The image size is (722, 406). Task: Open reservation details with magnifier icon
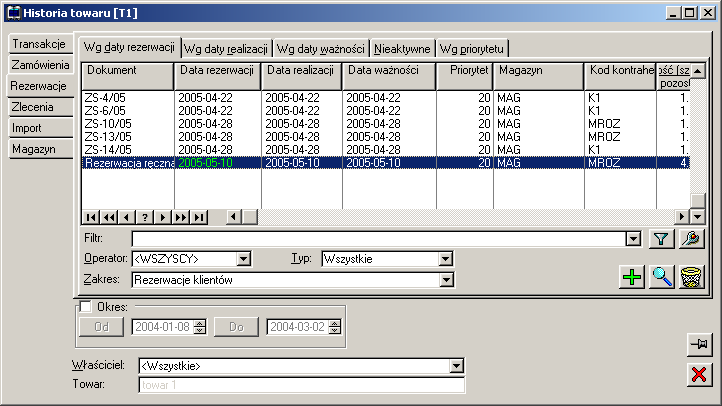click(662, 277)
